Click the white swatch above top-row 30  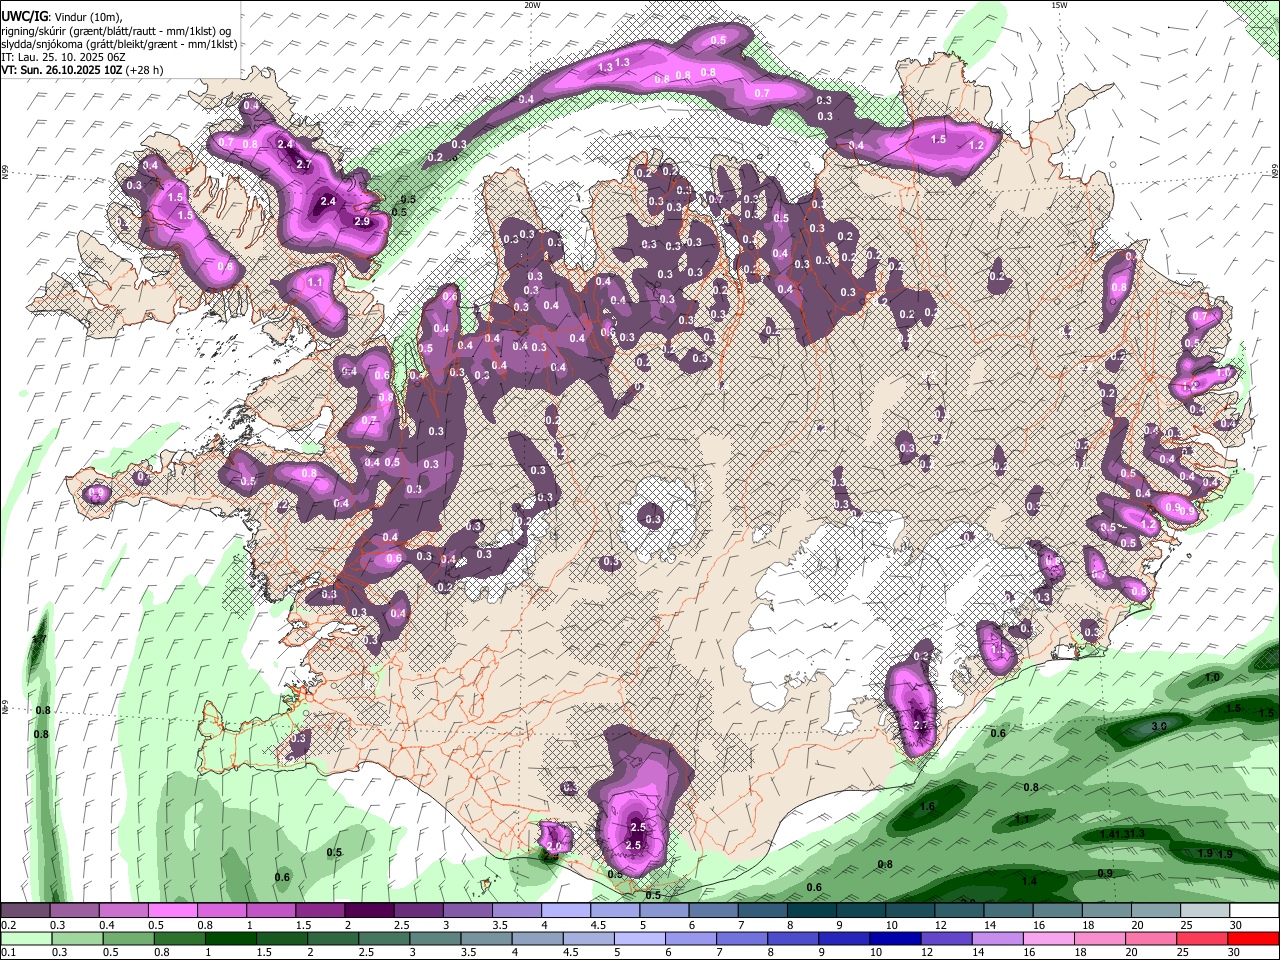click(x=1254, y=911)
